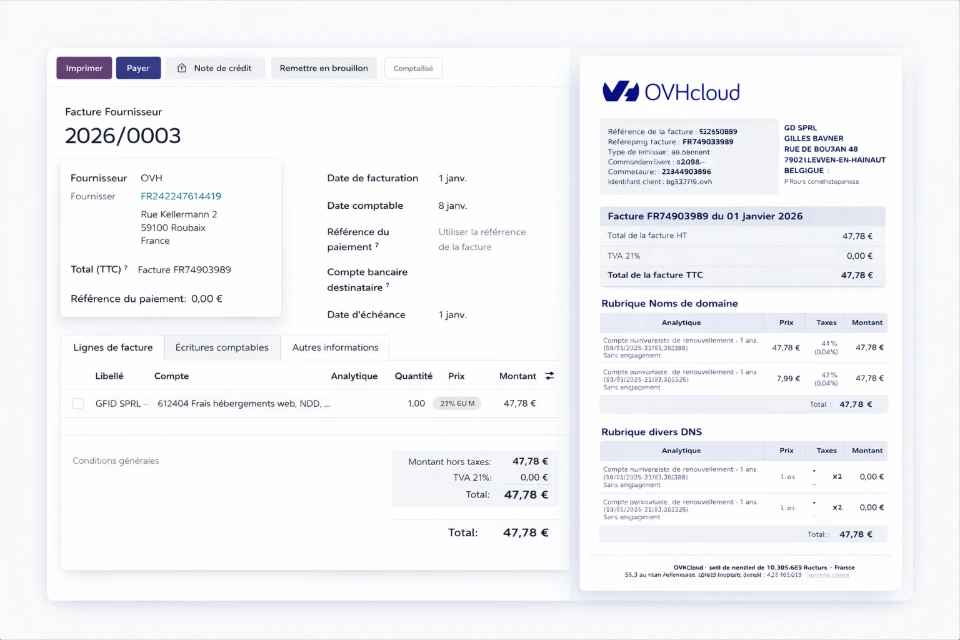Open column options icon next to Montant

click(x=549, y=376)
